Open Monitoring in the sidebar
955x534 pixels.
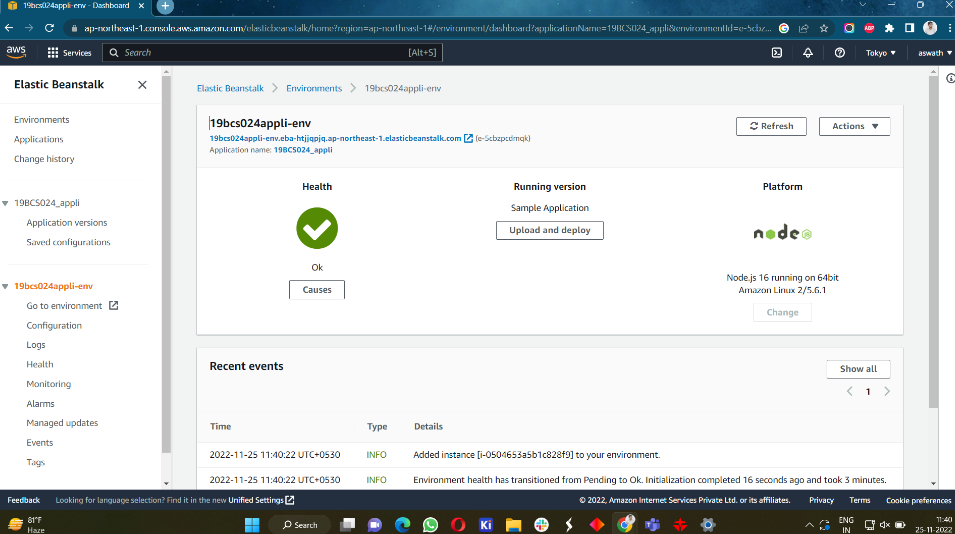click(49, 384)
